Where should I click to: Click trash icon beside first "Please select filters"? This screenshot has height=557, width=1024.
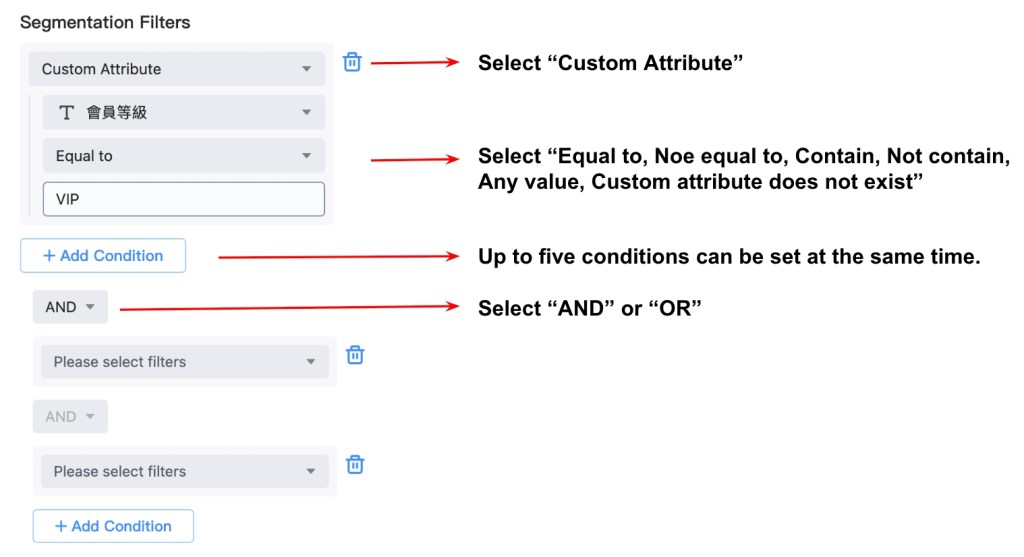355,355
